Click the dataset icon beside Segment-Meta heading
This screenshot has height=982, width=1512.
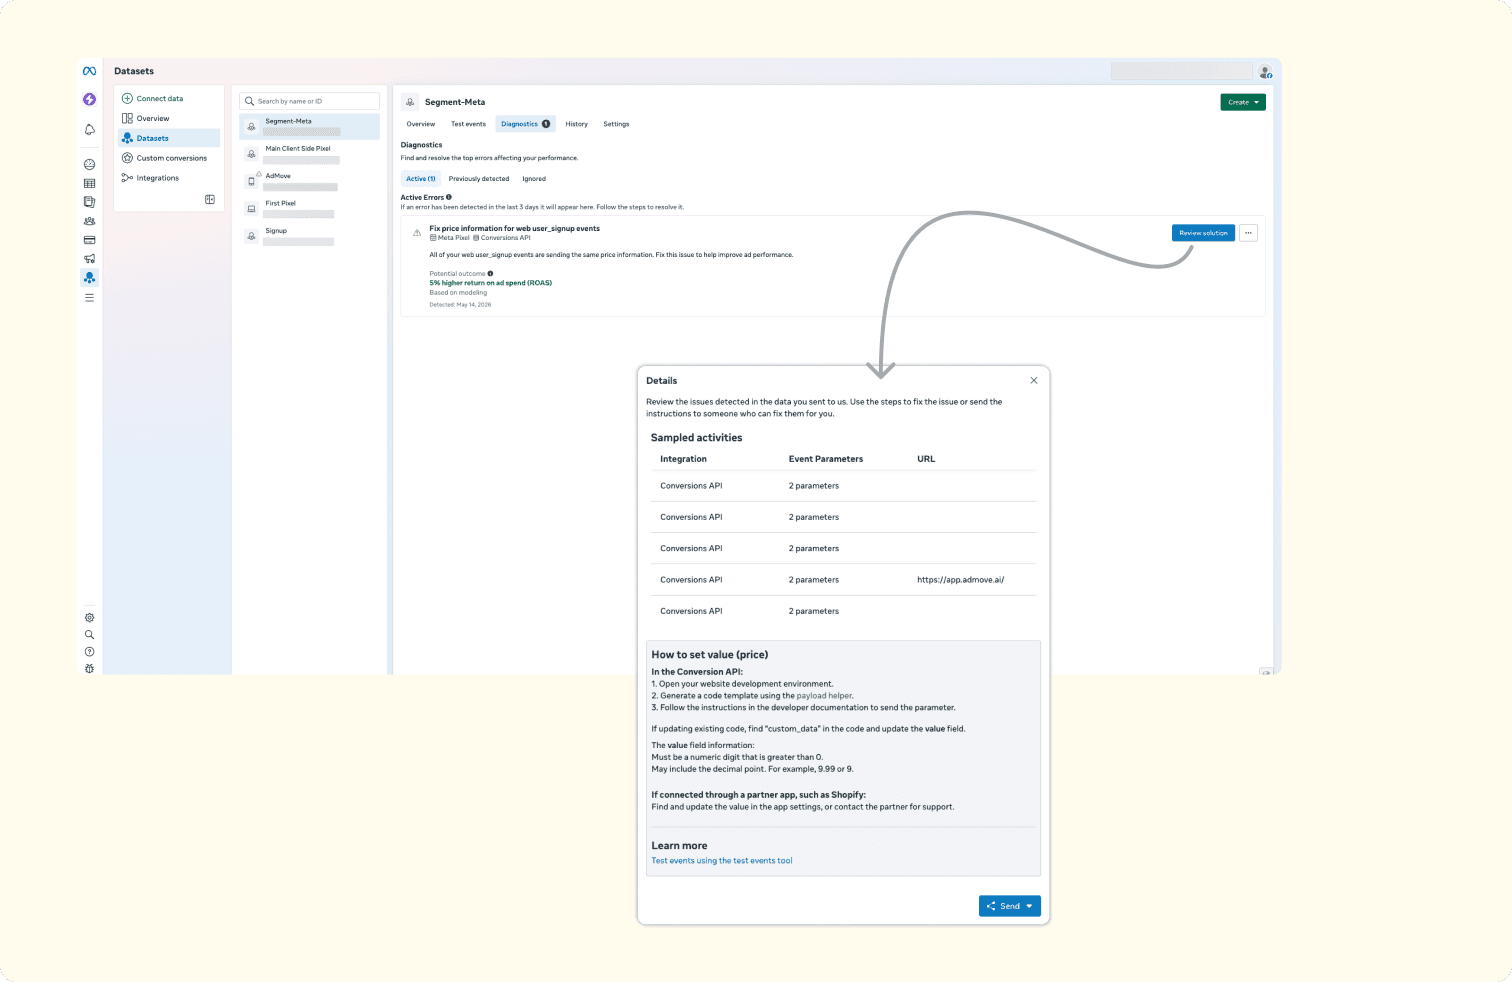pos(410,102)
